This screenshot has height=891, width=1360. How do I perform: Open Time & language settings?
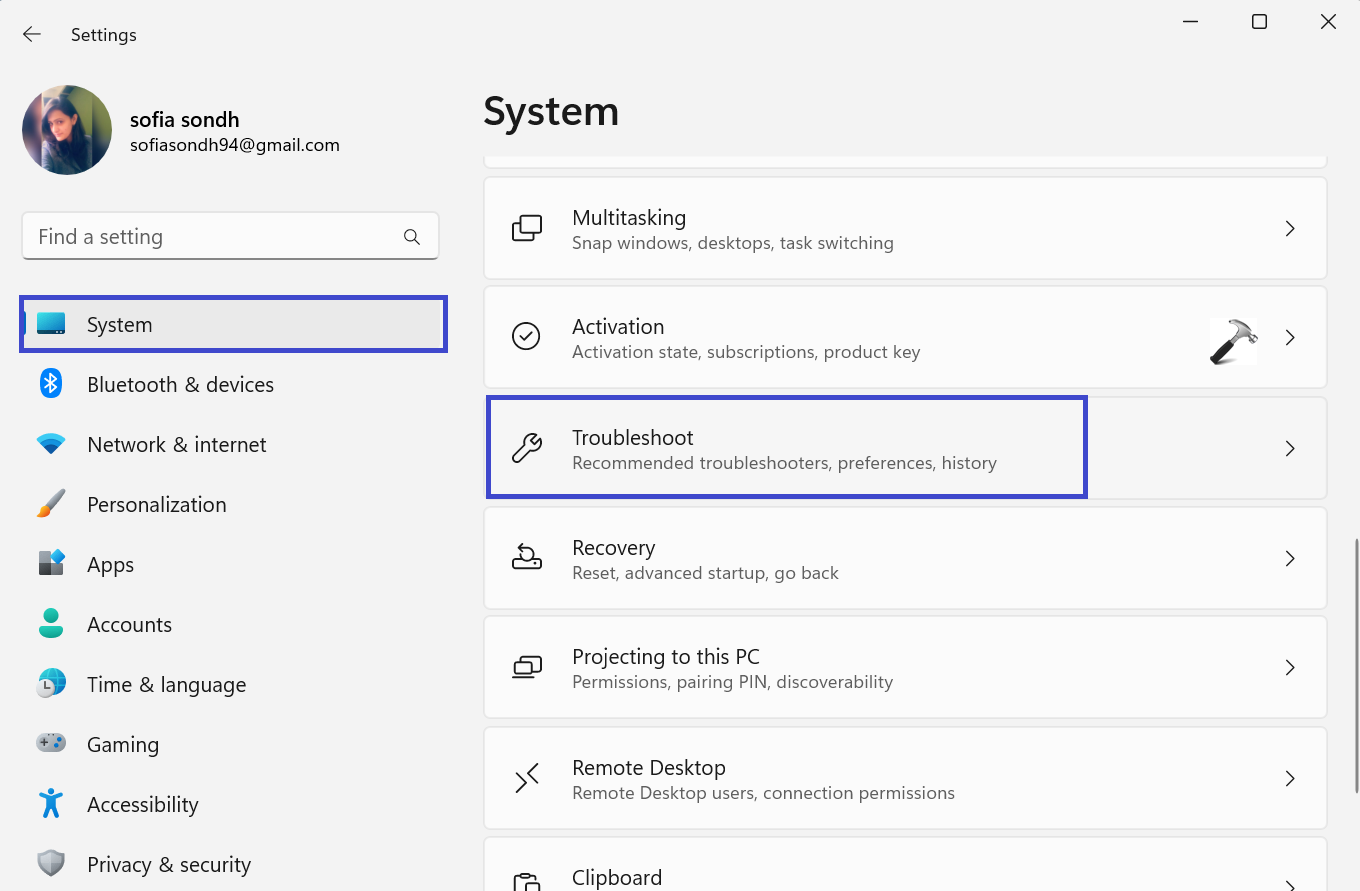(166, 685)
